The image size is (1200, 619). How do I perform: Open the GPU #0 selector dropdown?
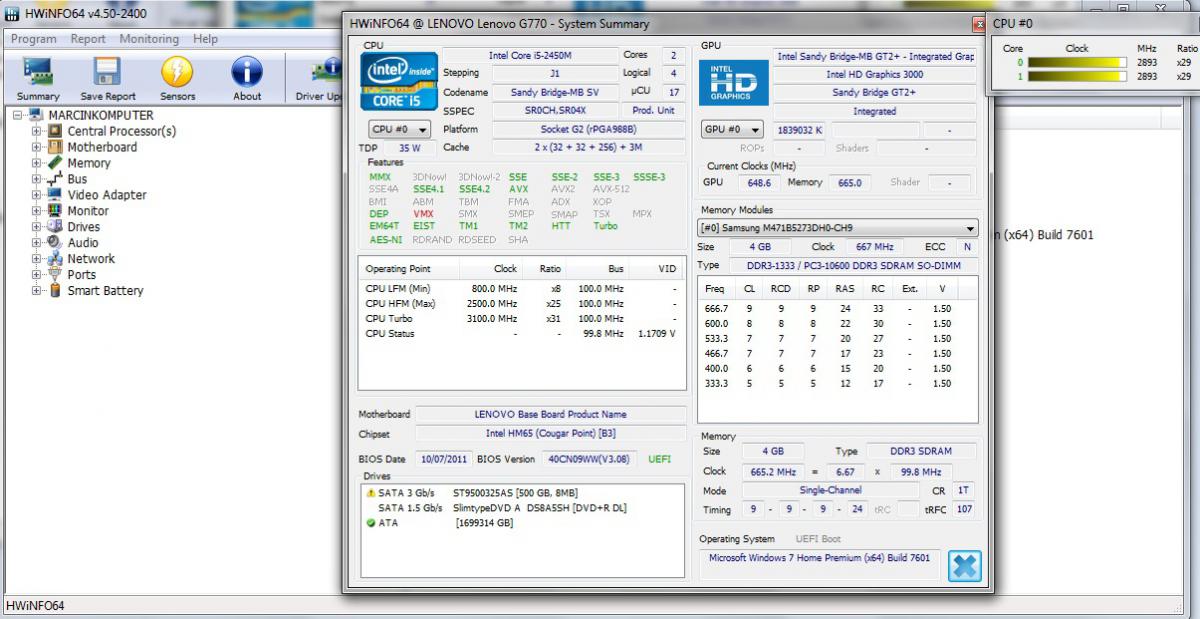coord(733,130)
